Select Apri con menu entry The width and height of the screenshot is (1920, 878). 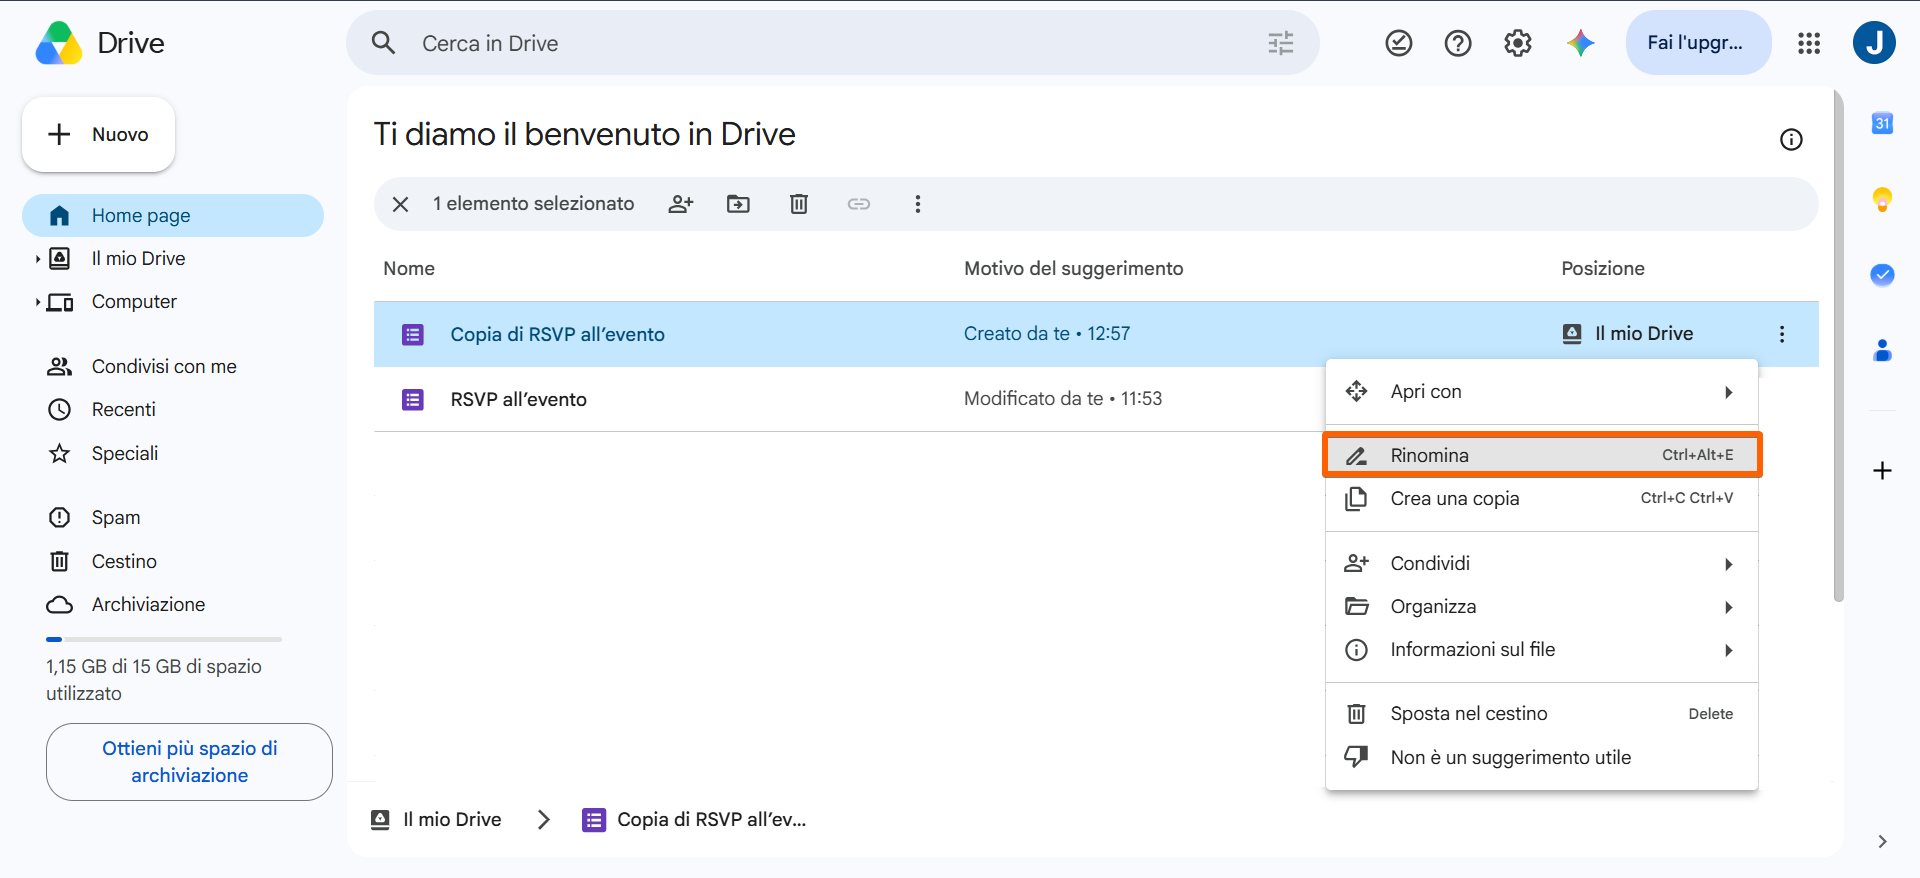coord(1542,392)
